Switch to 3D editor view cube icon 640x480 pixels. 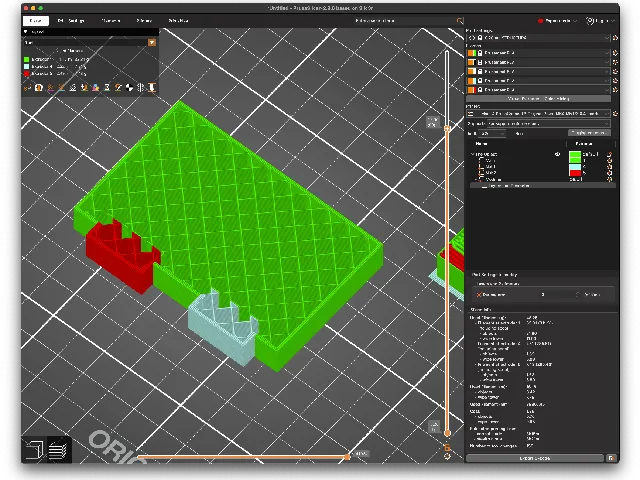34,450
